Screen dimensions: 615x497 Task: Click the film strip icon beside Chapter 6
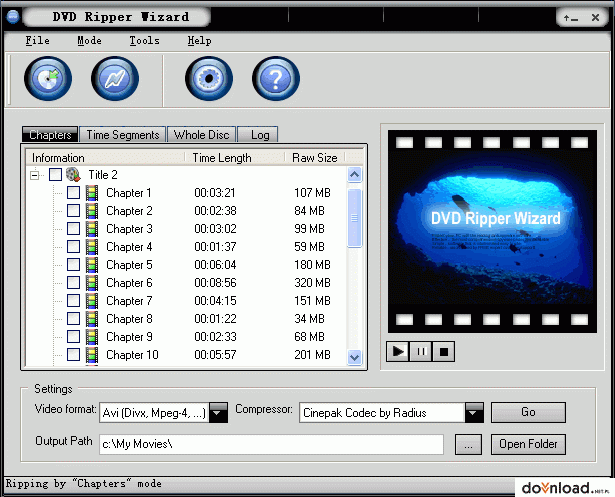92,283
